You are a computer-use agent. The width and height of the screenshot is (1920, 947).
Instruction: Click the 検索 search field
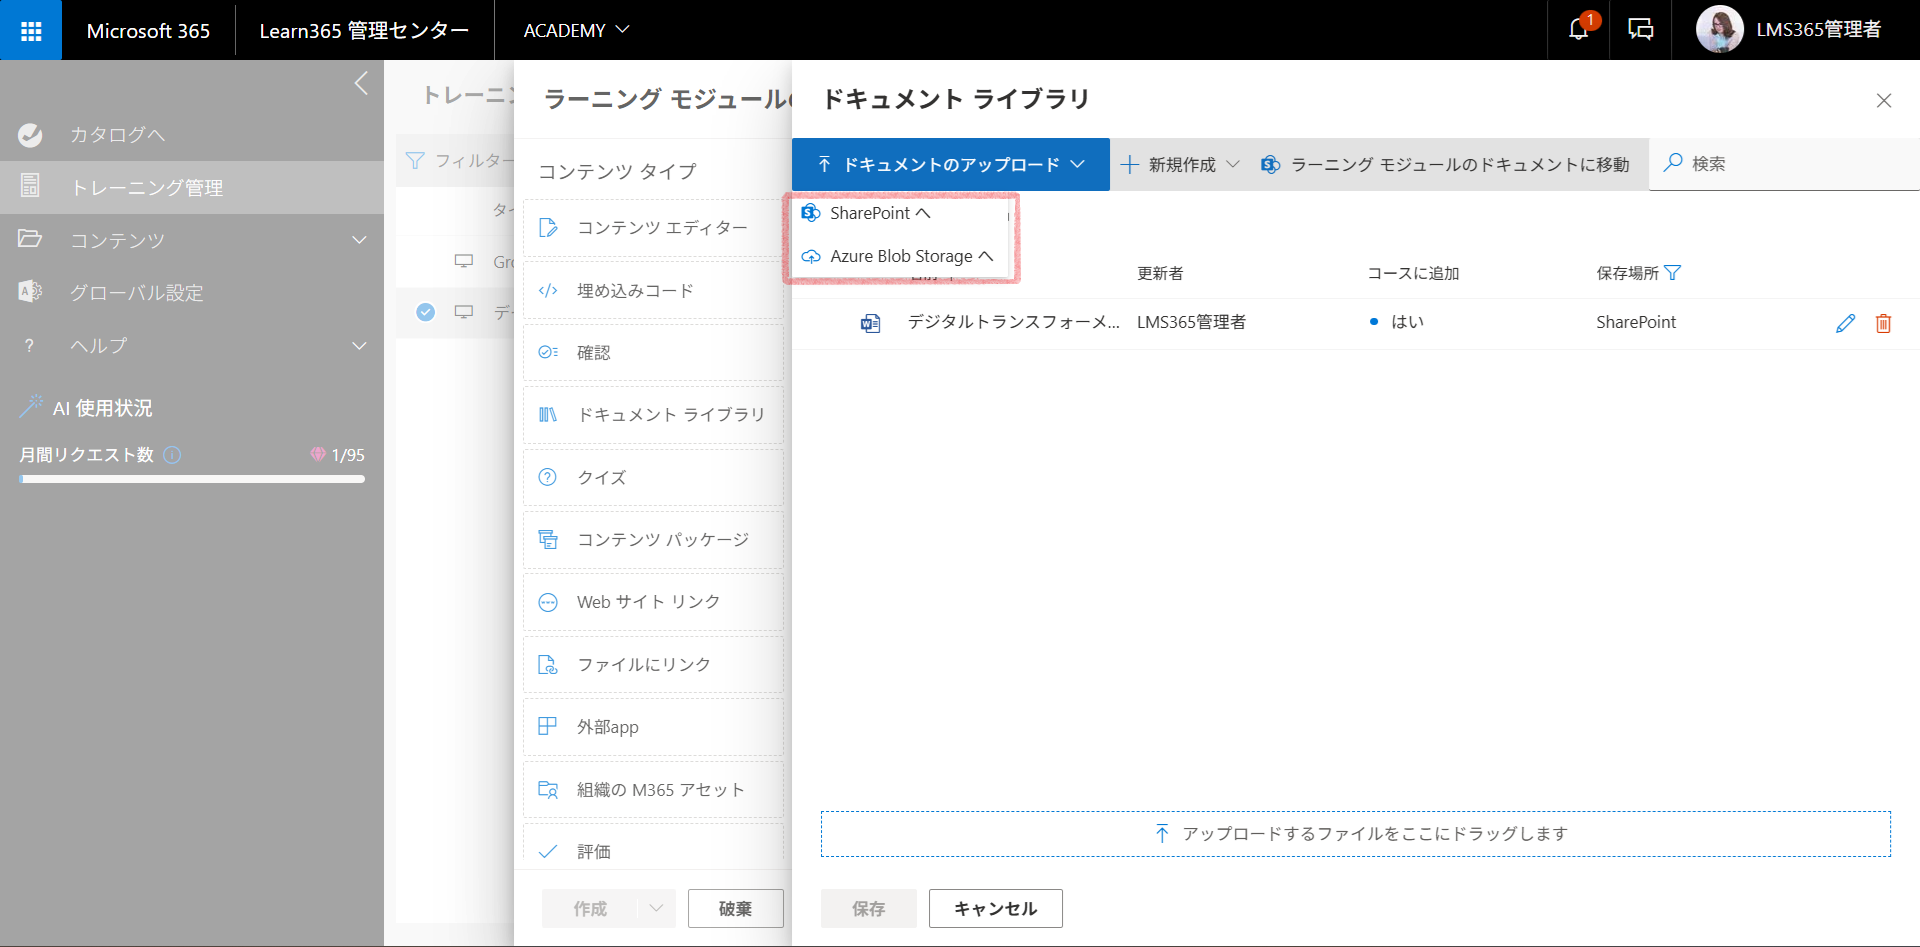tap(1784, 164)
